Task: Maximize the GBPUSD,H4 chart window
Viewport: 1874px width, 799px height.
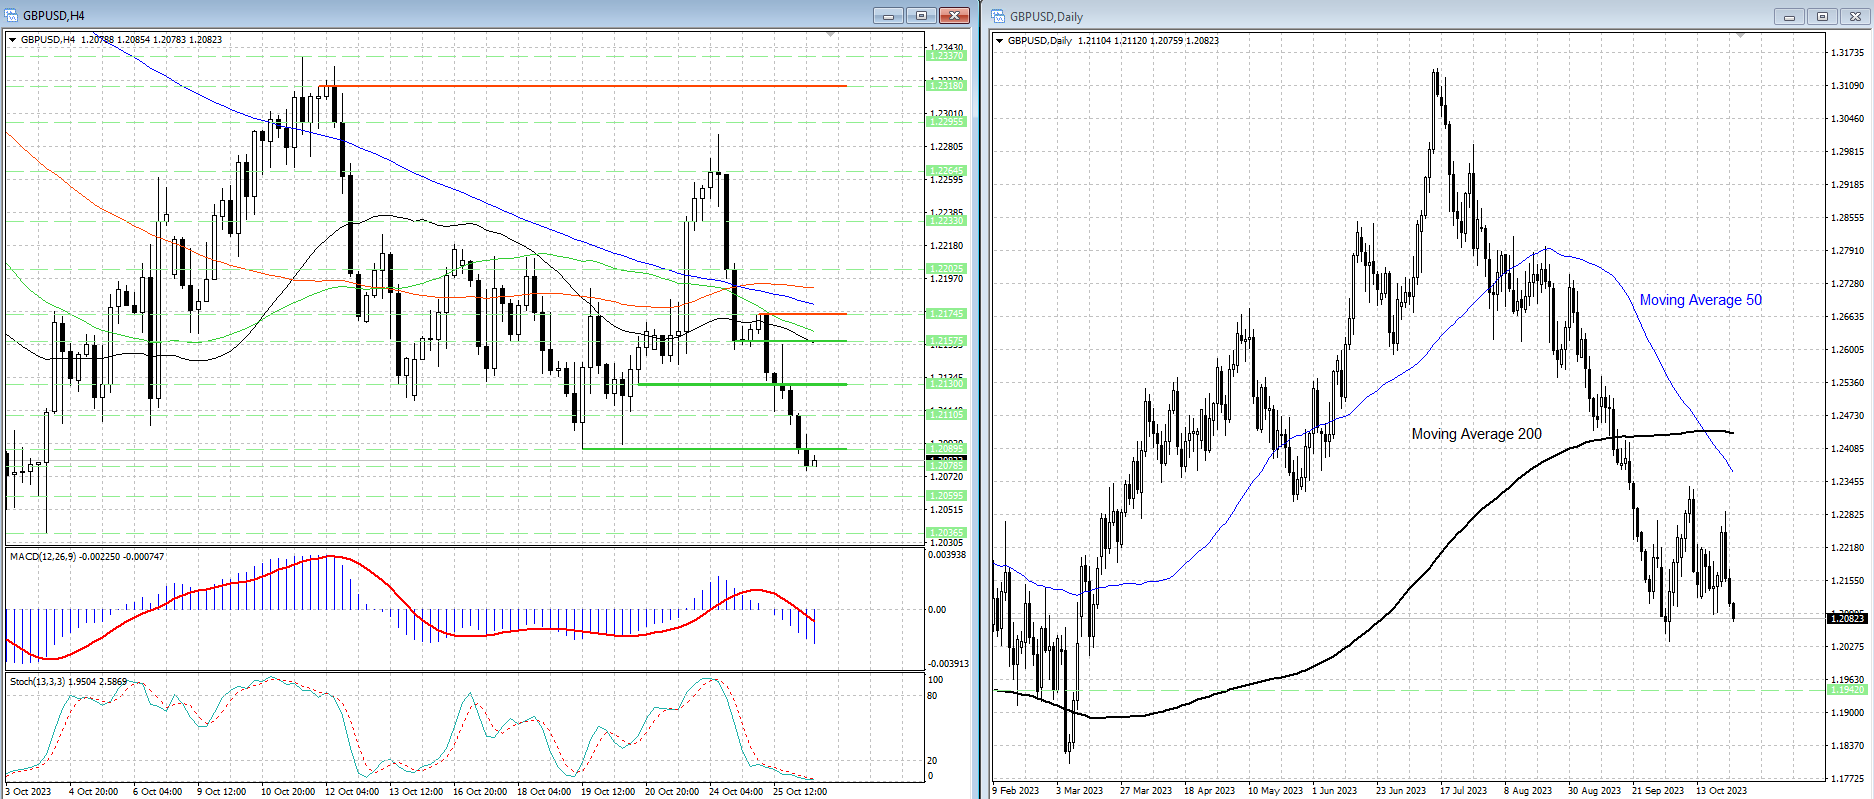Action: pos(921,15)
